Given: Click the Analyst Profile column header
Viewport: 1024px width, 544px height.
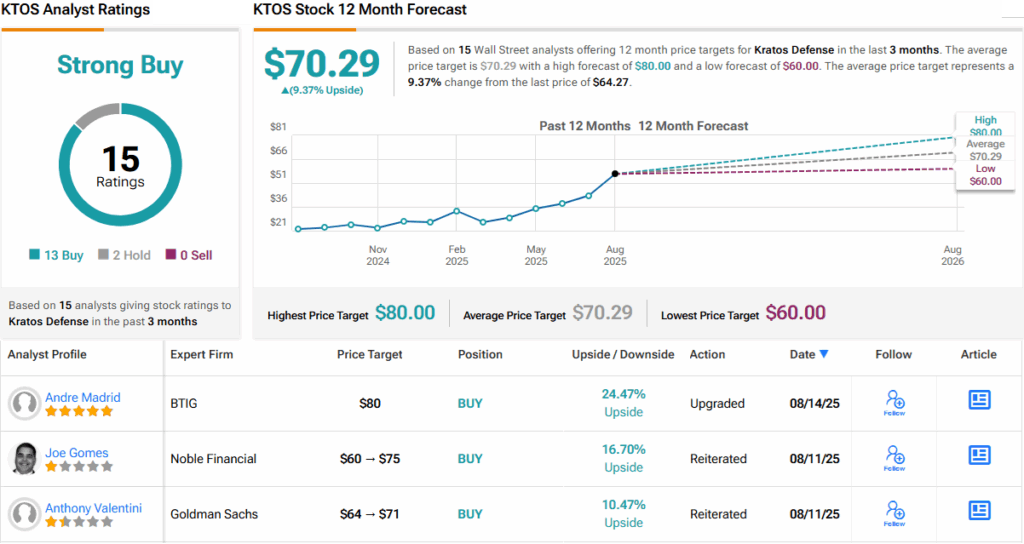Looking at the screenshot, I should tap(47, 354).
